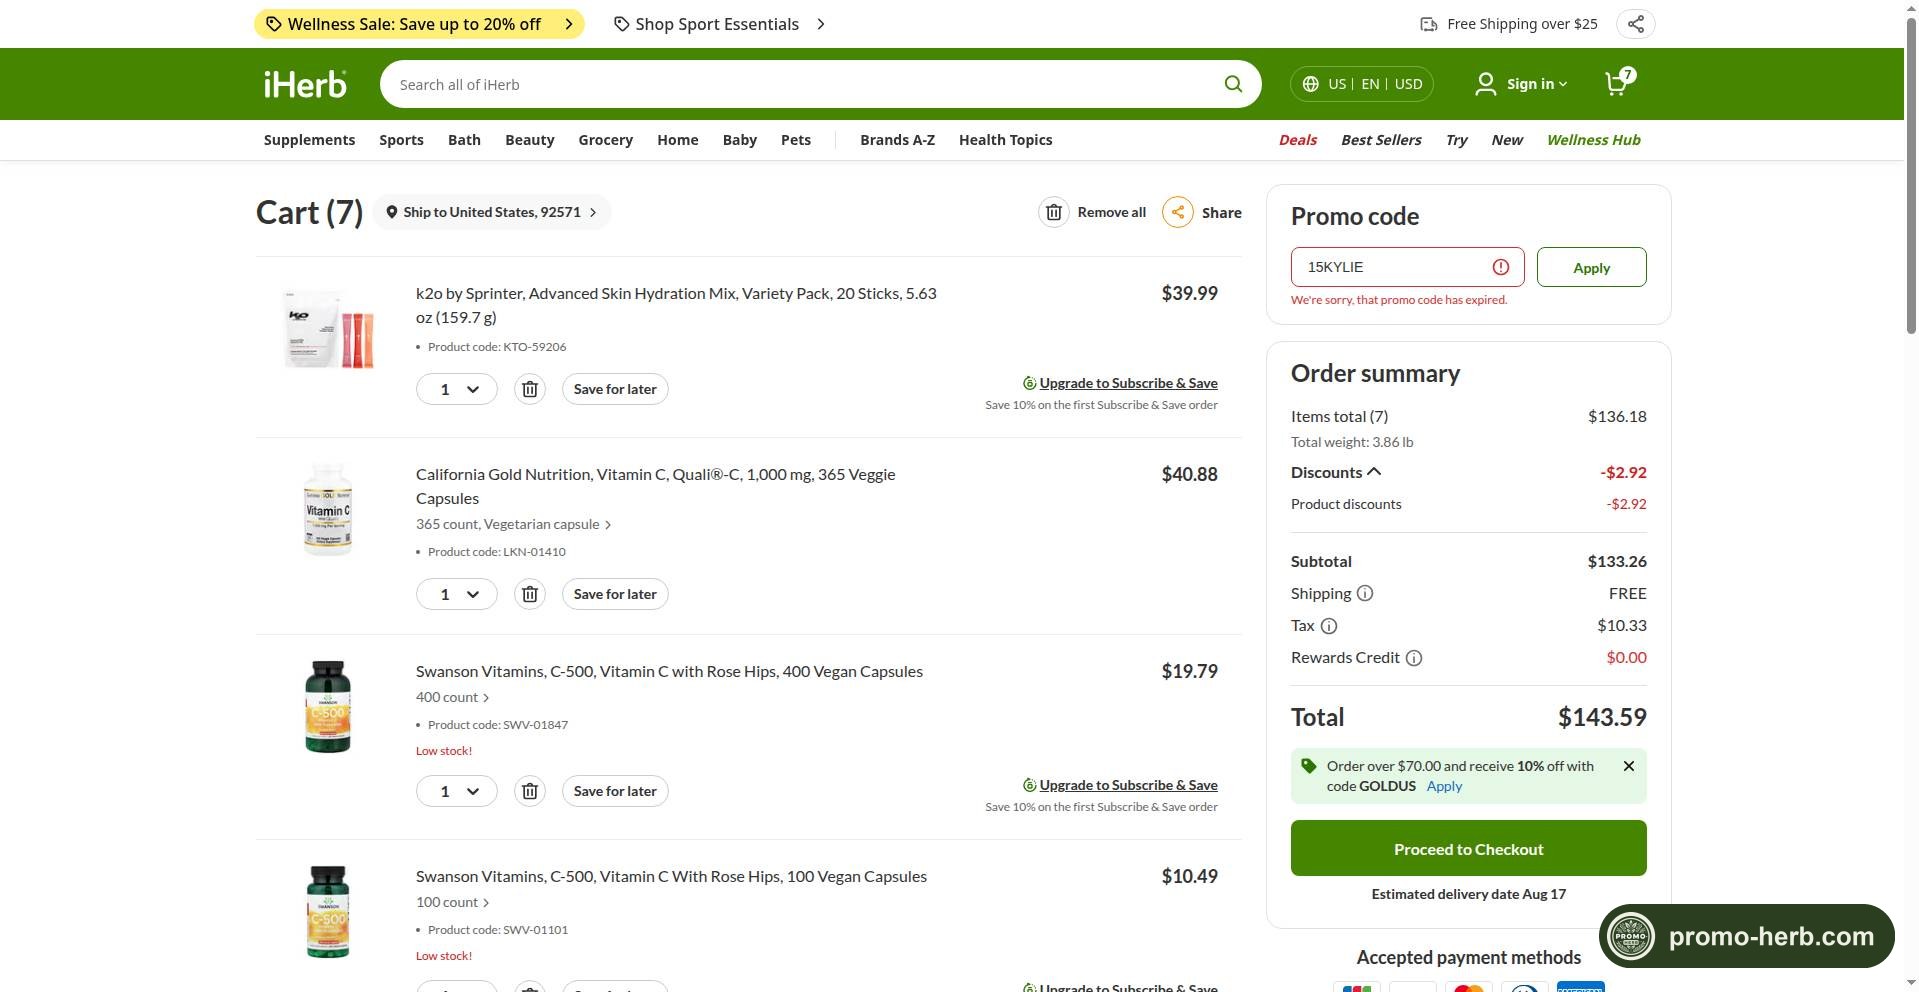1919x992 pixels.
Task: Open the Sports menu
Action: [x=401, y=140]
